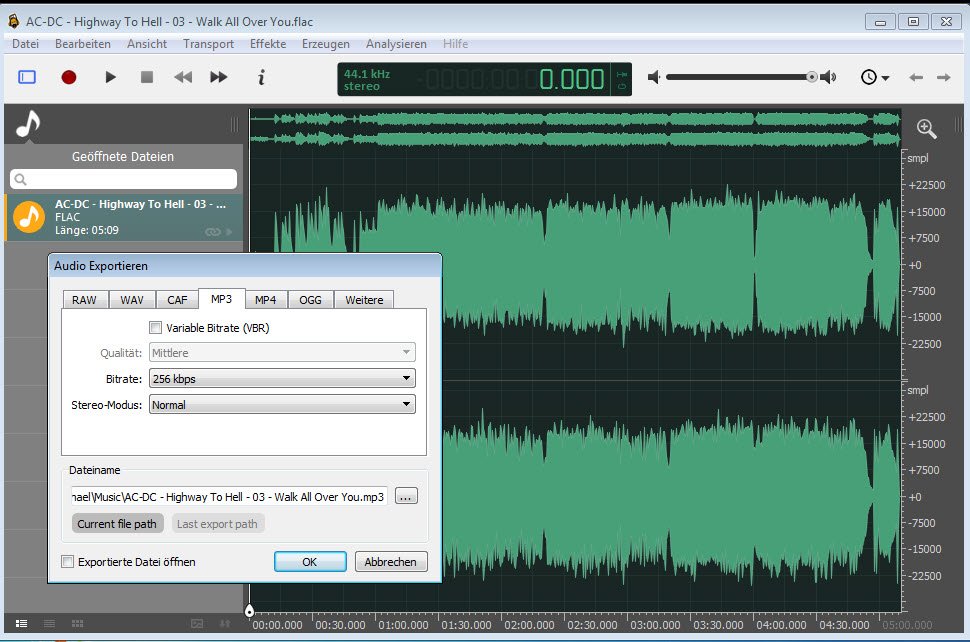Click Abbrechen to cancel export

[391, 562]
